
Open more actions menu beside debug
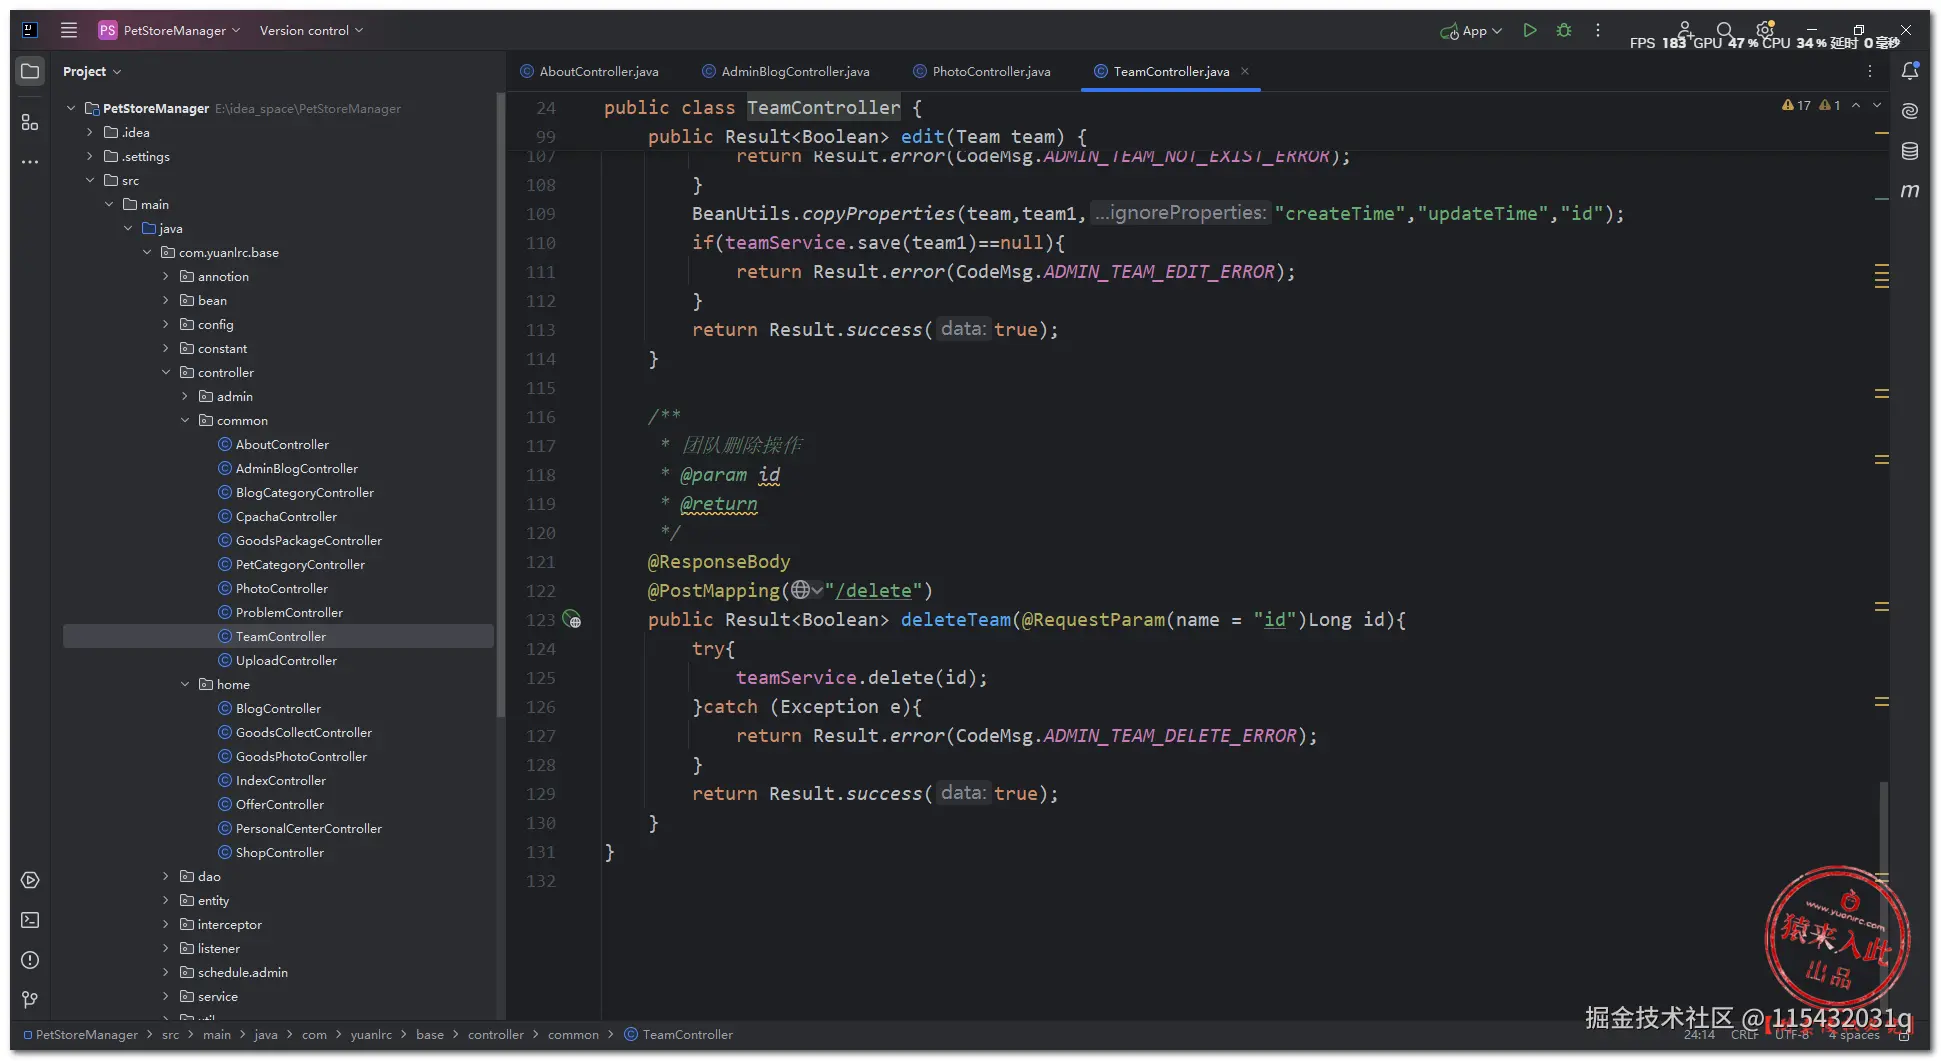[x=1598, y=30]
